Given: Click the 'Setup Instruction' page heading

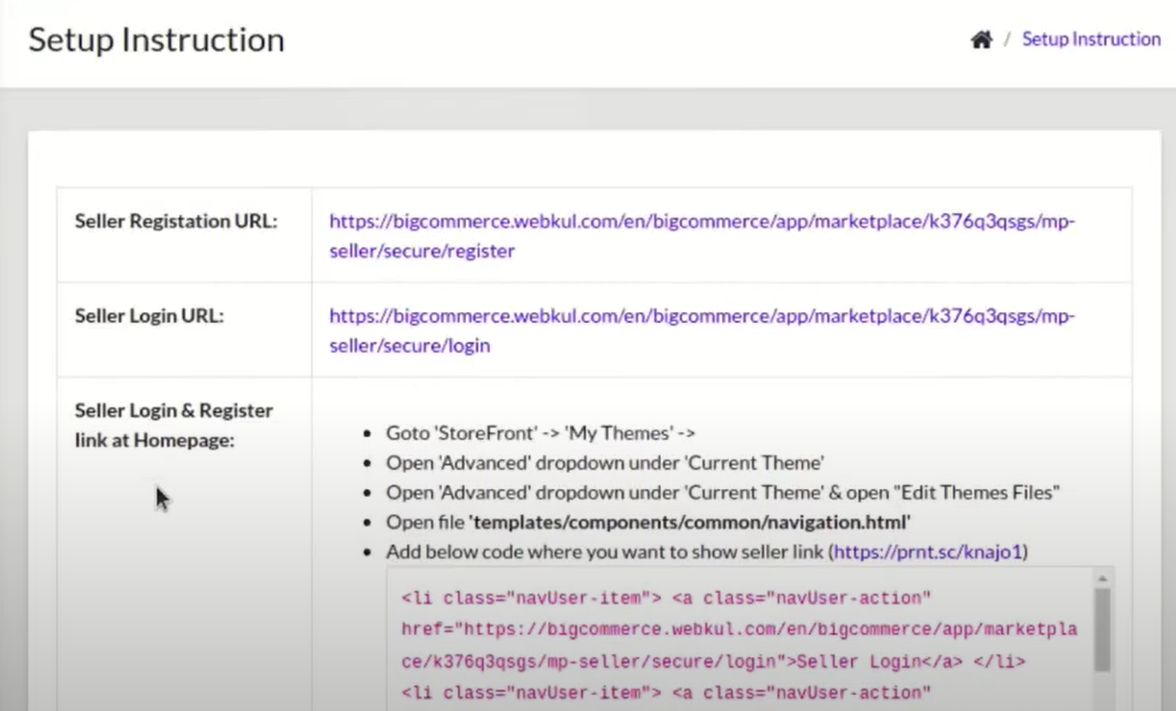Looking at the screenshot, I should point(157,40).
